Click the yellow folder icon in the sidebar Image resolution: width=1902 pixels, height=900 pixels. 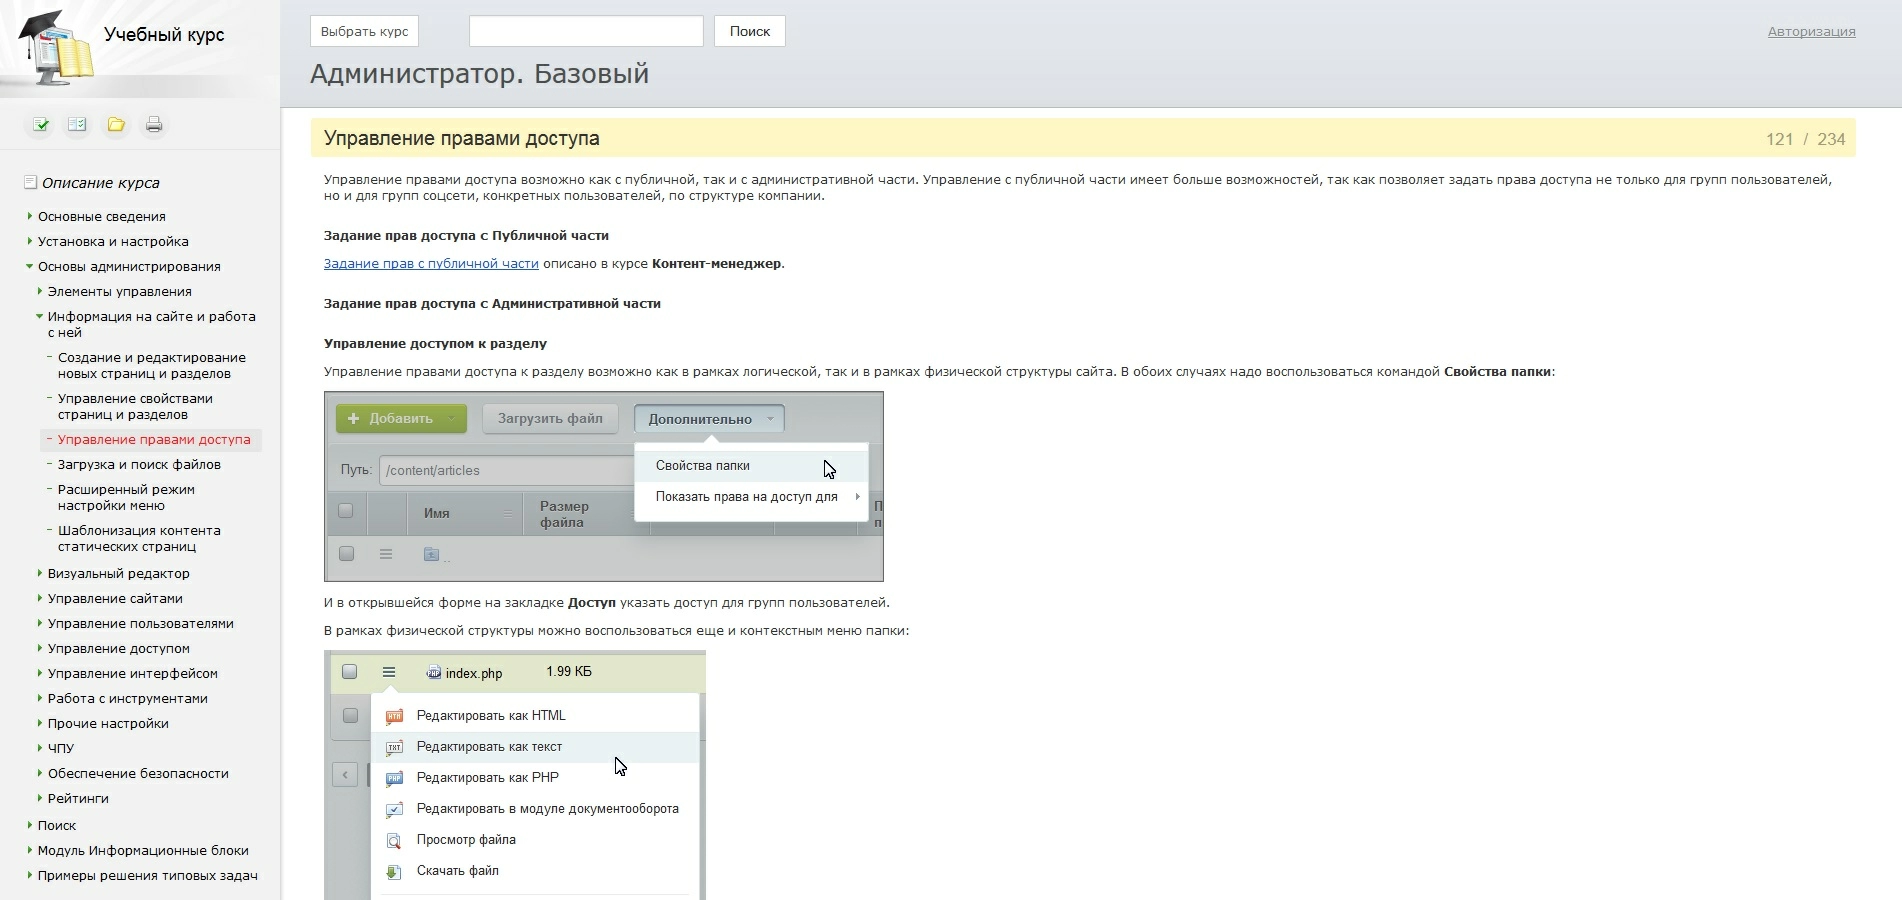tap(116, 125)
